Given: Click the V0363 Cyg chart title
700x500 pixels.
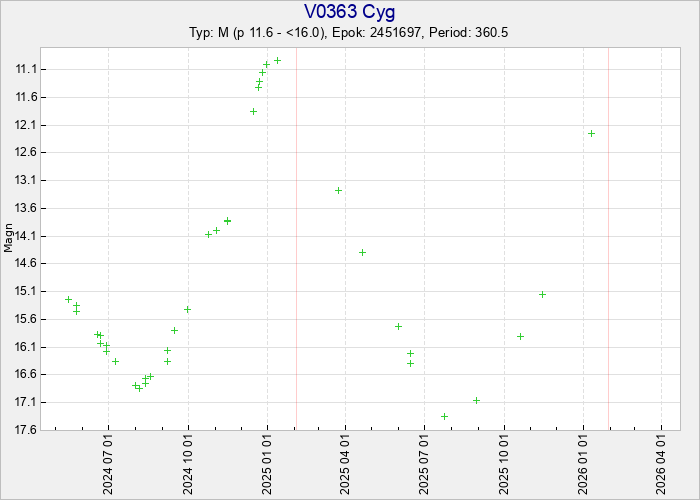Looking at the screenshot, I should pyautogui.click(x=349, y=12).
